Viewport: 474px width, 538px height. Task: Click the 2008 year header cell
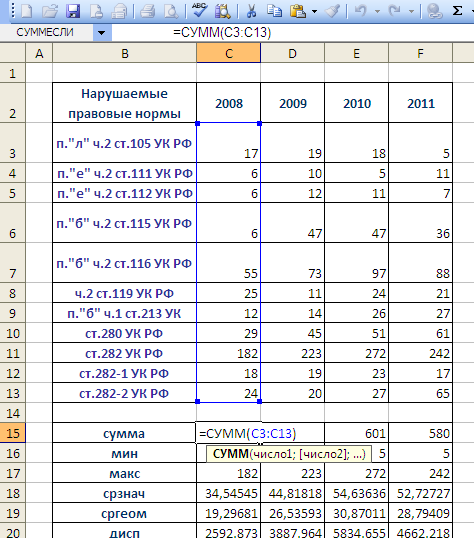[229, 103]
